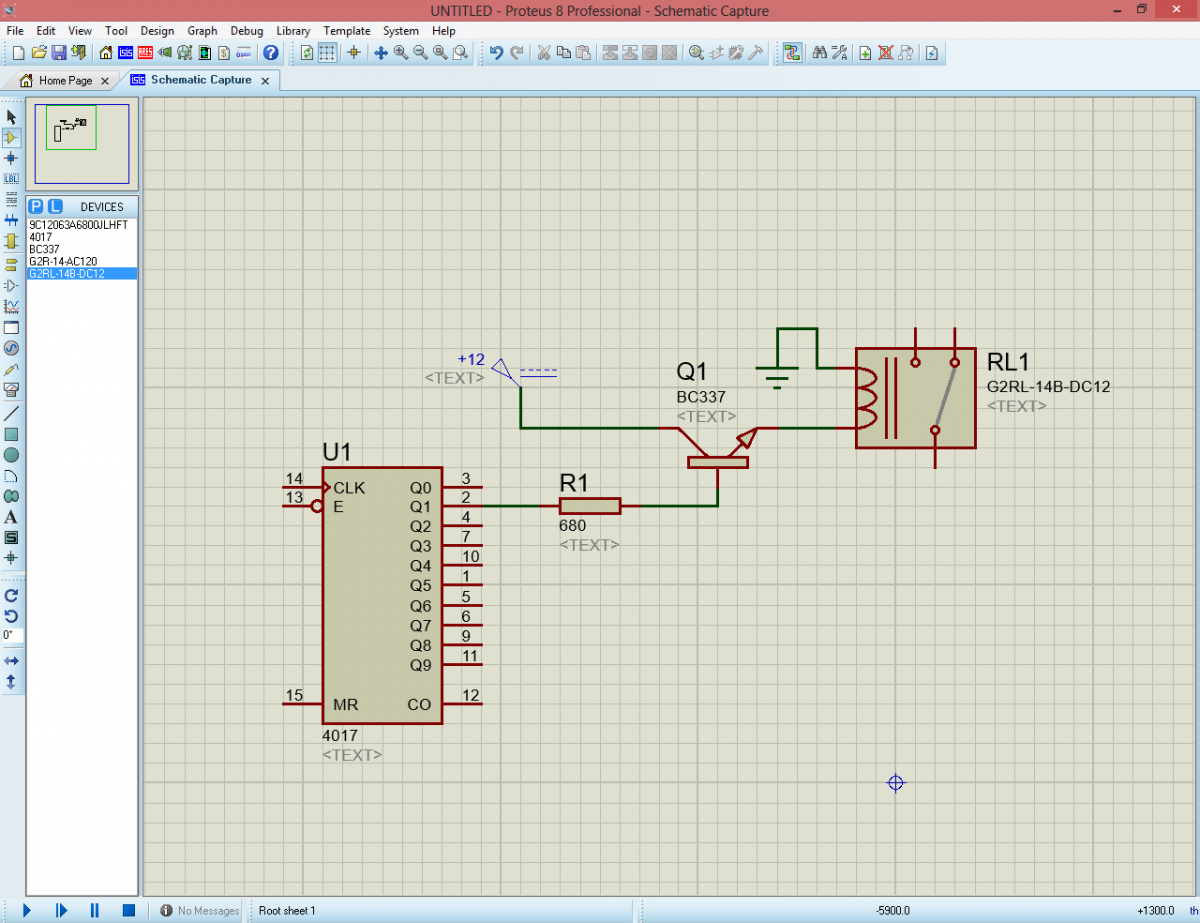Open the Help question mark icon
Image resolution: width=1200 pixels, height=923 pixels.
point(270,53)
